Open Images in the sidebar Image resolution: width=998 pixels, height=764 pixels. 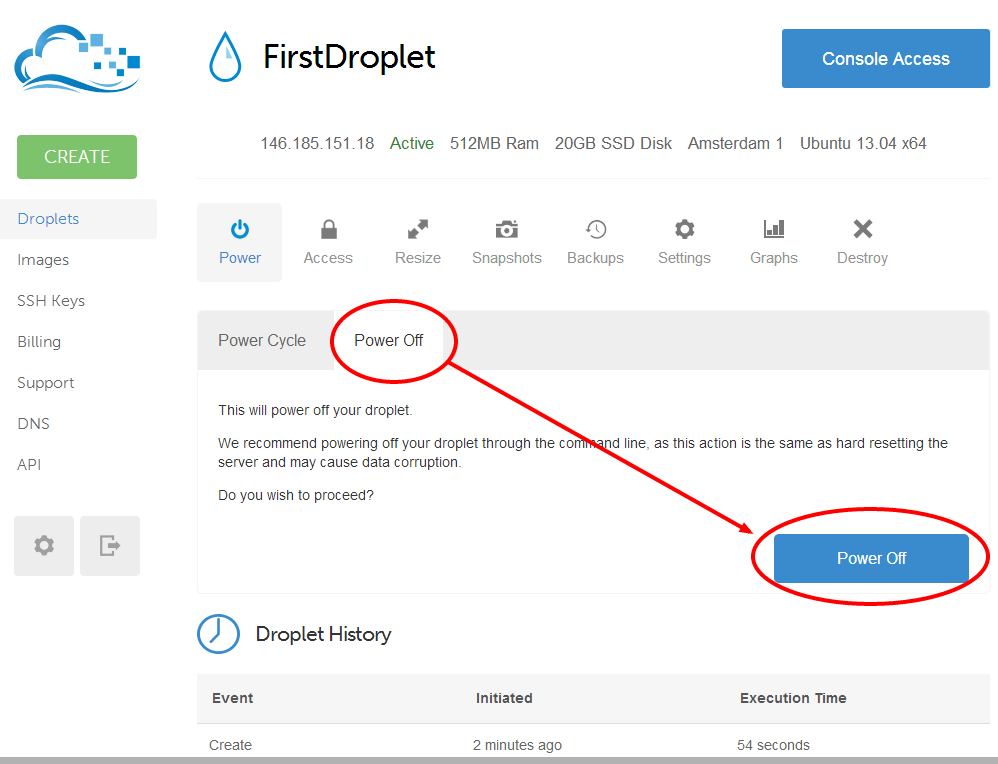(x=43, y=260)
